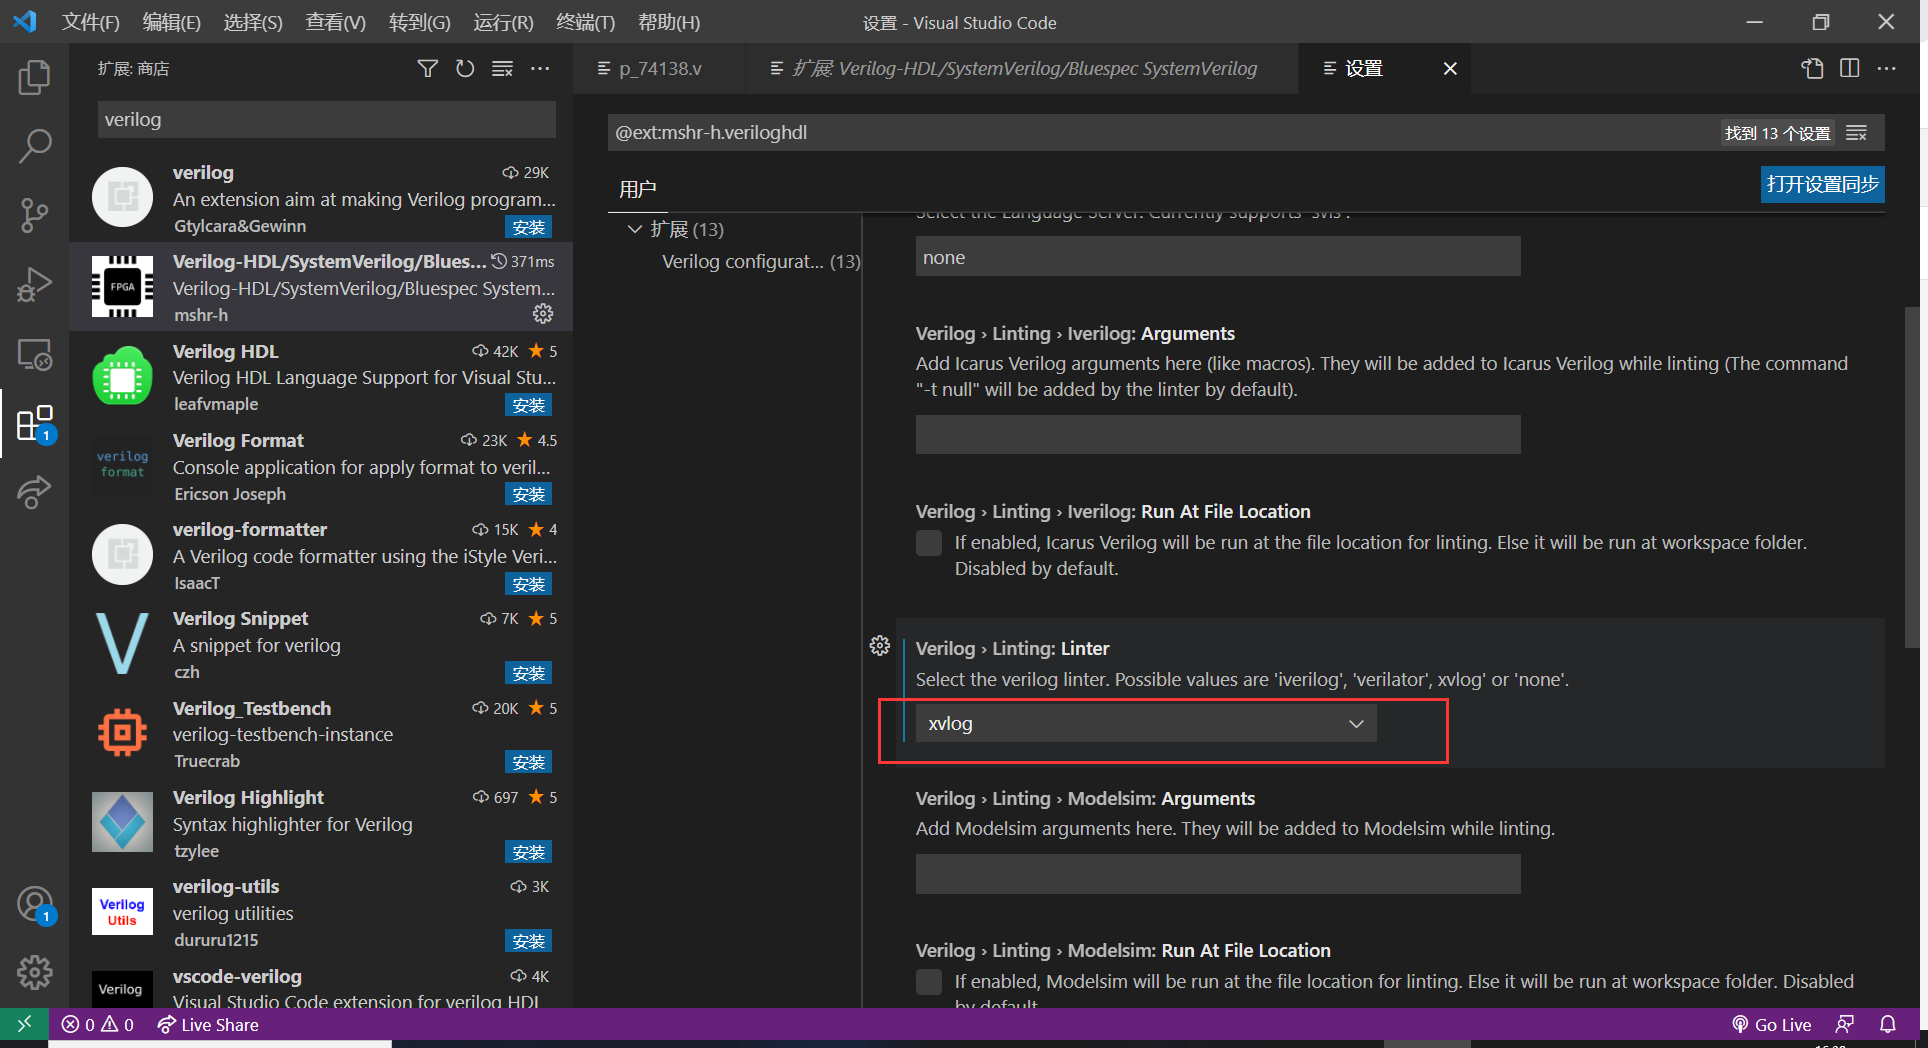1928x1048 pixels.
Task: Open feedback icon in status bar
Action: [1845, 1024]
